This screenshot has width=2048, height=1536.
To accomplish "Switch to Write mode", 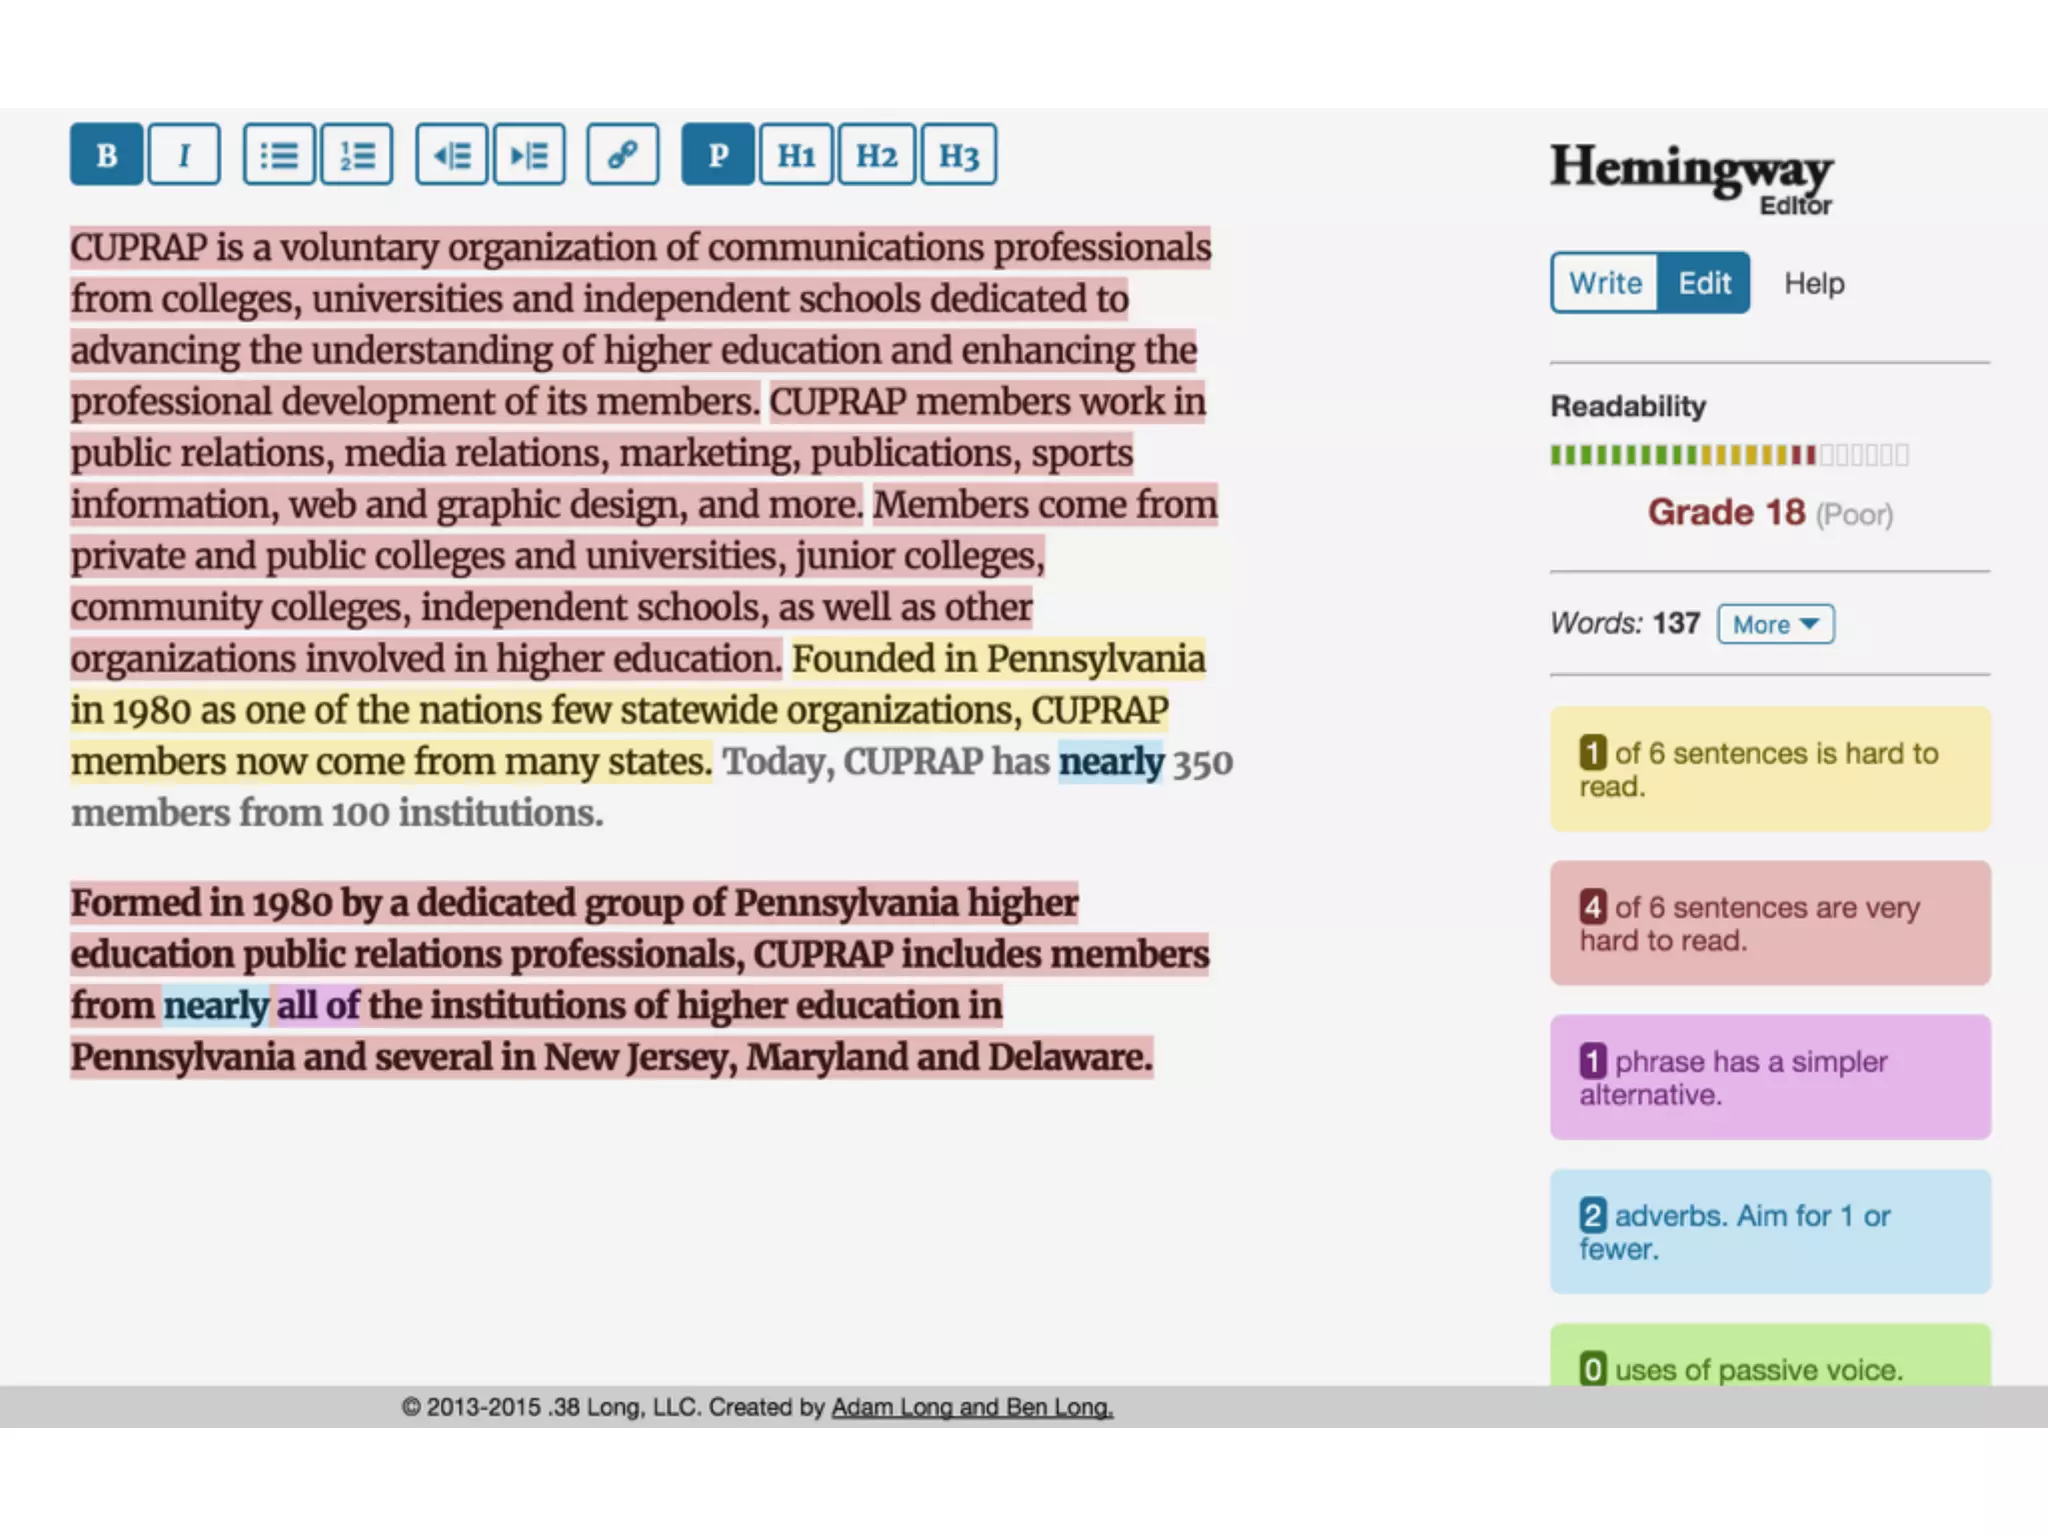I will click(1605, 283).
